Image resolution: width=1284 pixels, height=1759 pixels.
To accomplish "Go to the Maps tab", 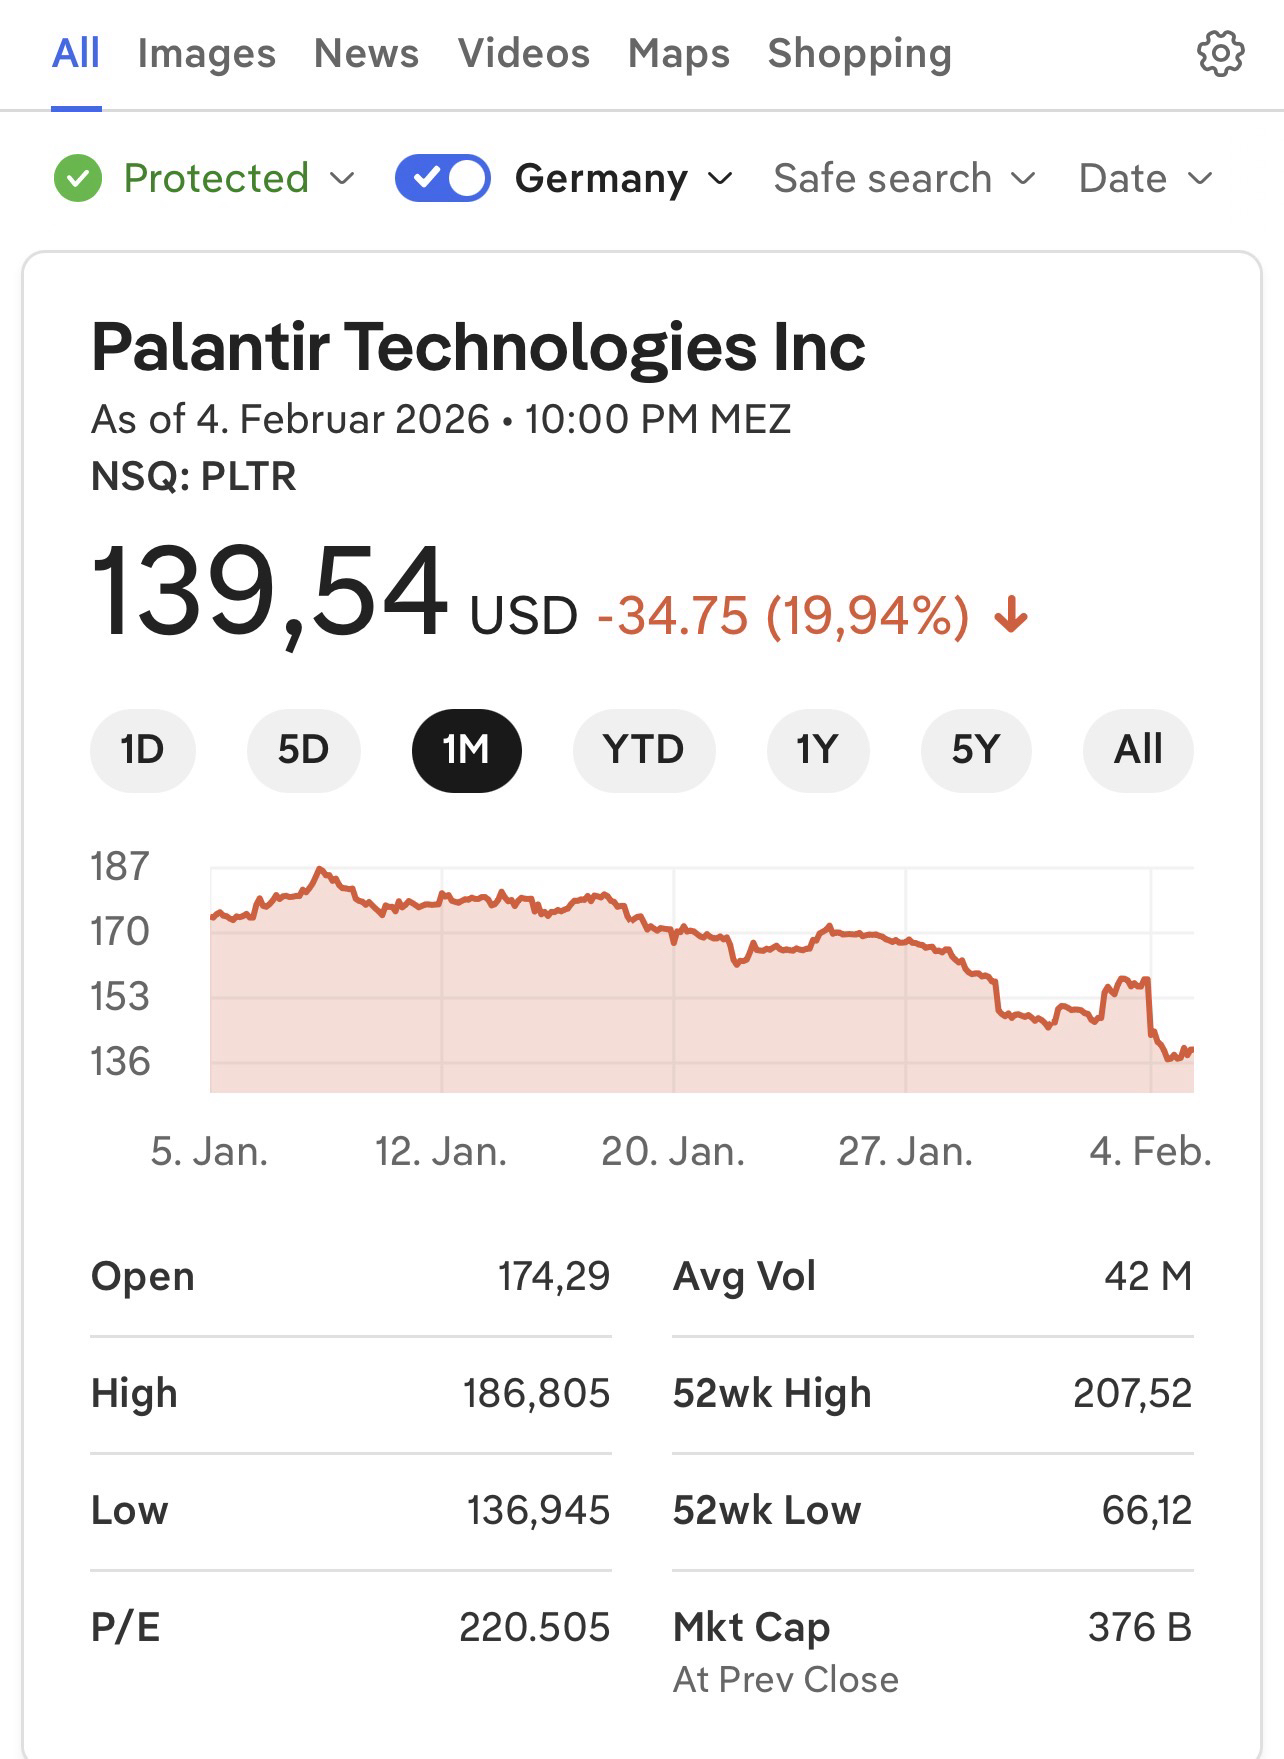I will [x=679, y=54].
